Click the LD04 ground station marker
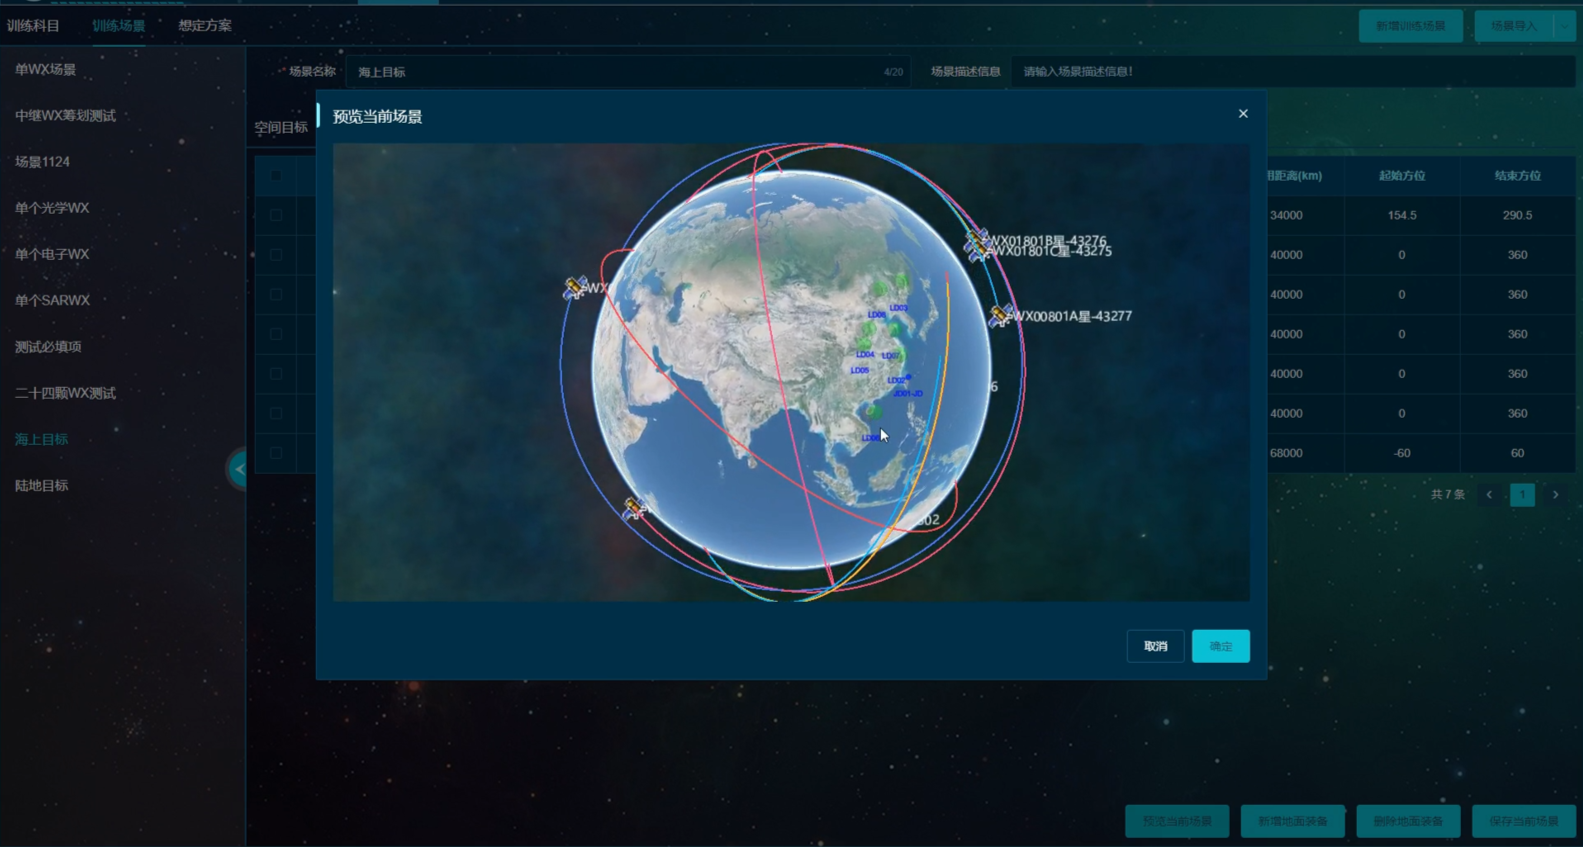This screenshot has height=847, width=1583. click(865, 354)
